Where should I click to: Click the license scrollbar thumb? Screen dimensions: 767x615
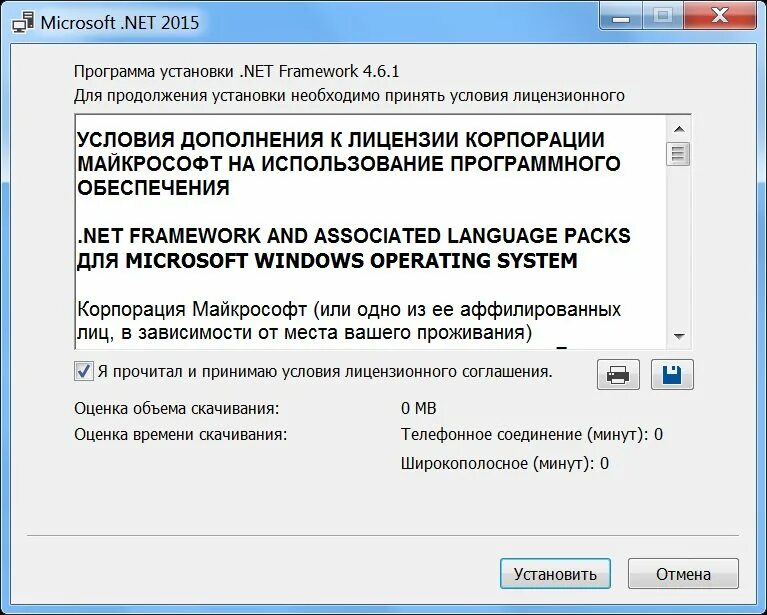pos(678,154)
